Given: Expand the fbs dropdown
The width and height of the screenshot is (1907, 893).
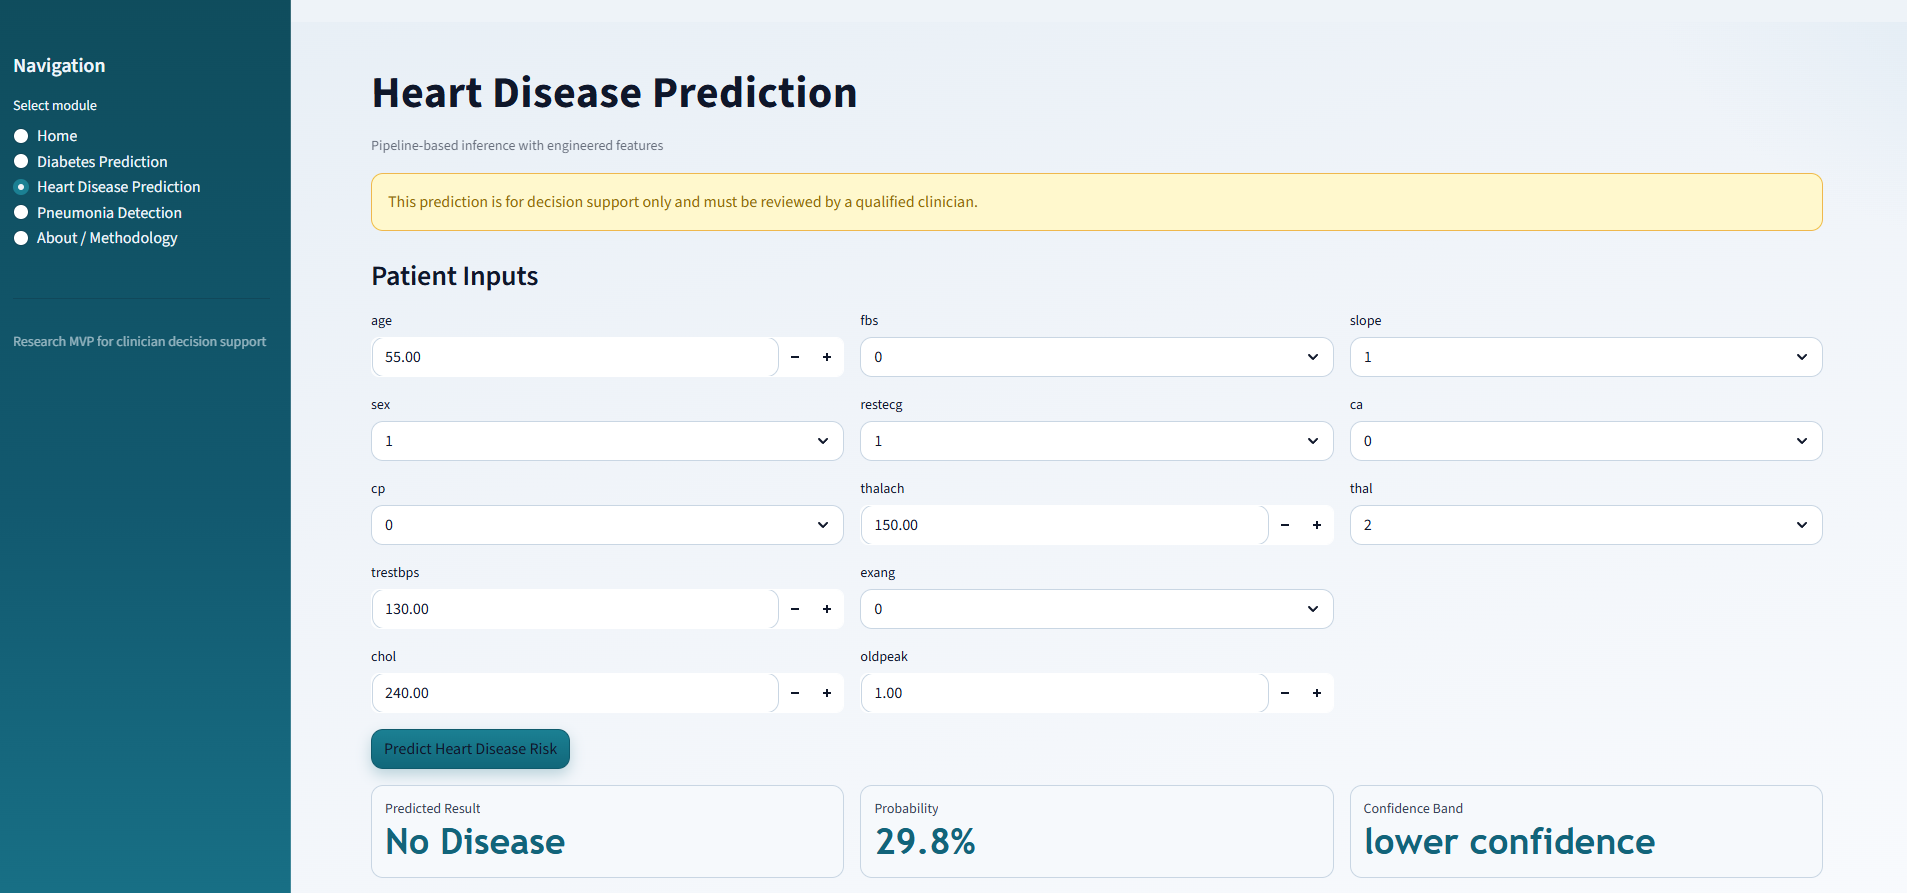Looking at the screenshot, I should point(1096,357).
